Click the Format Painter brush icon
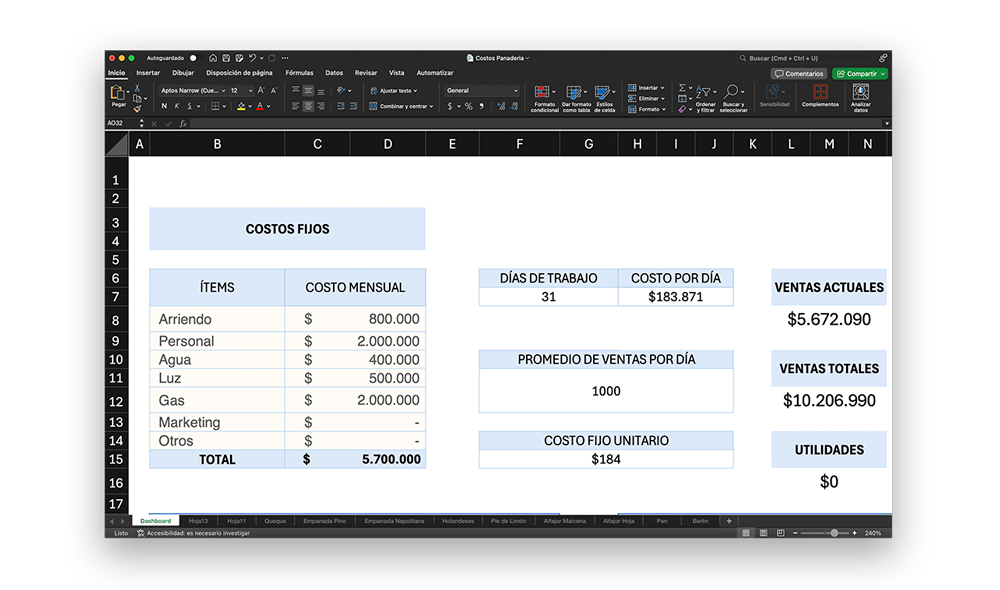 click(137, 109)
